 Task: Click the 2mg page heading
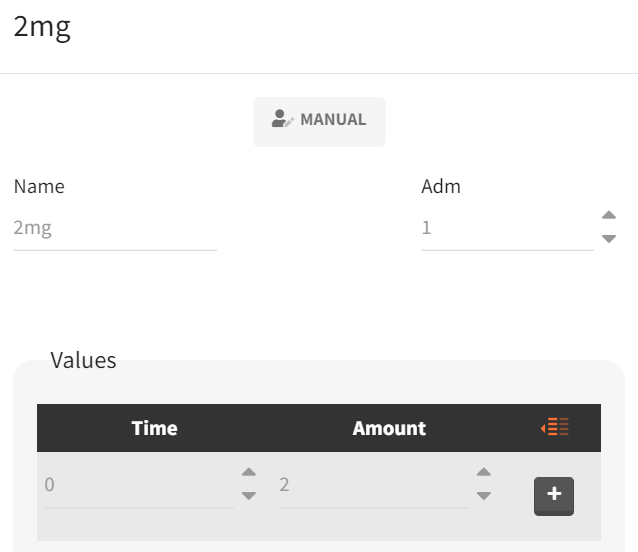(x=42, y=27)
